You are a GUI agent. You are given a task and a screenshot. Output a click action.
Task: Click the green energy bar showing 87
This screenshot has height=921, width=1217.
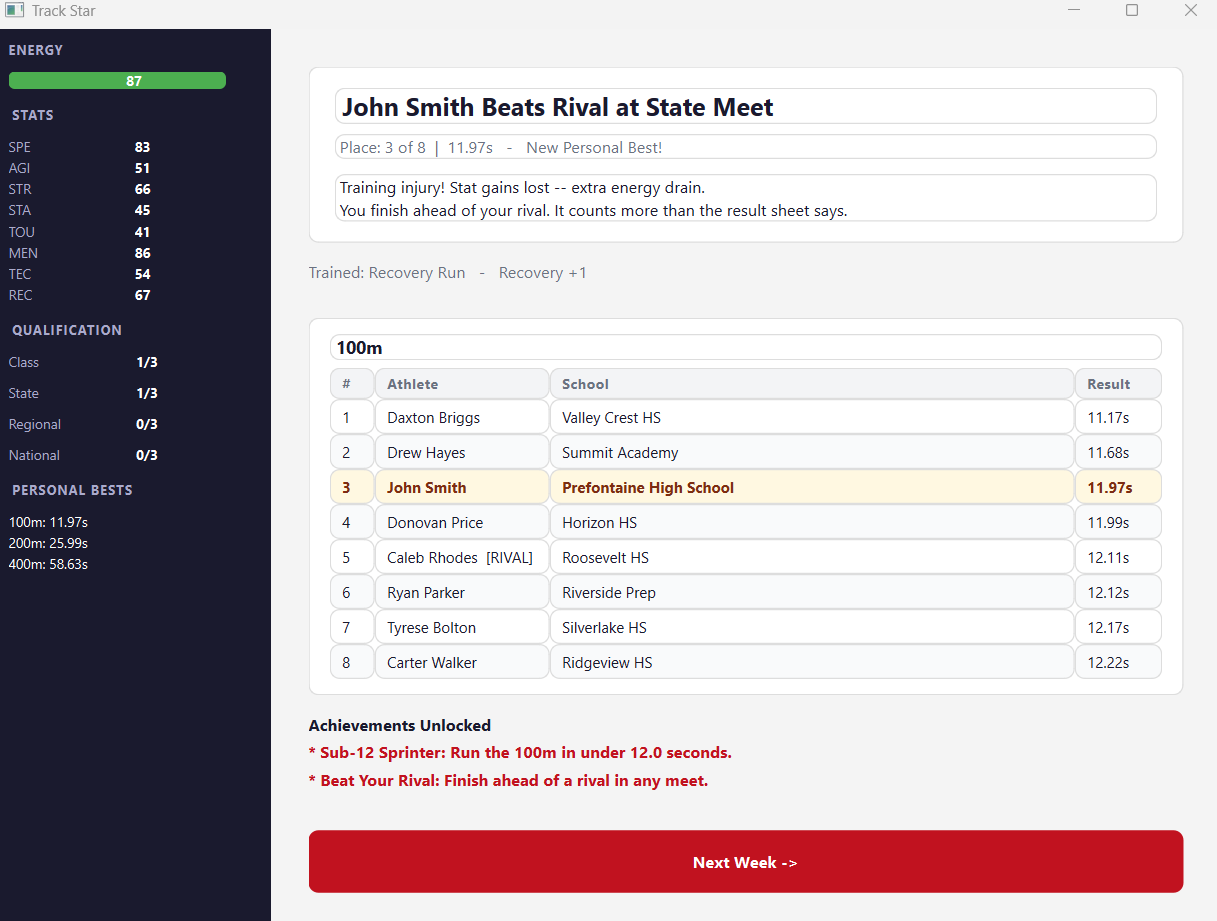(117, 81)
